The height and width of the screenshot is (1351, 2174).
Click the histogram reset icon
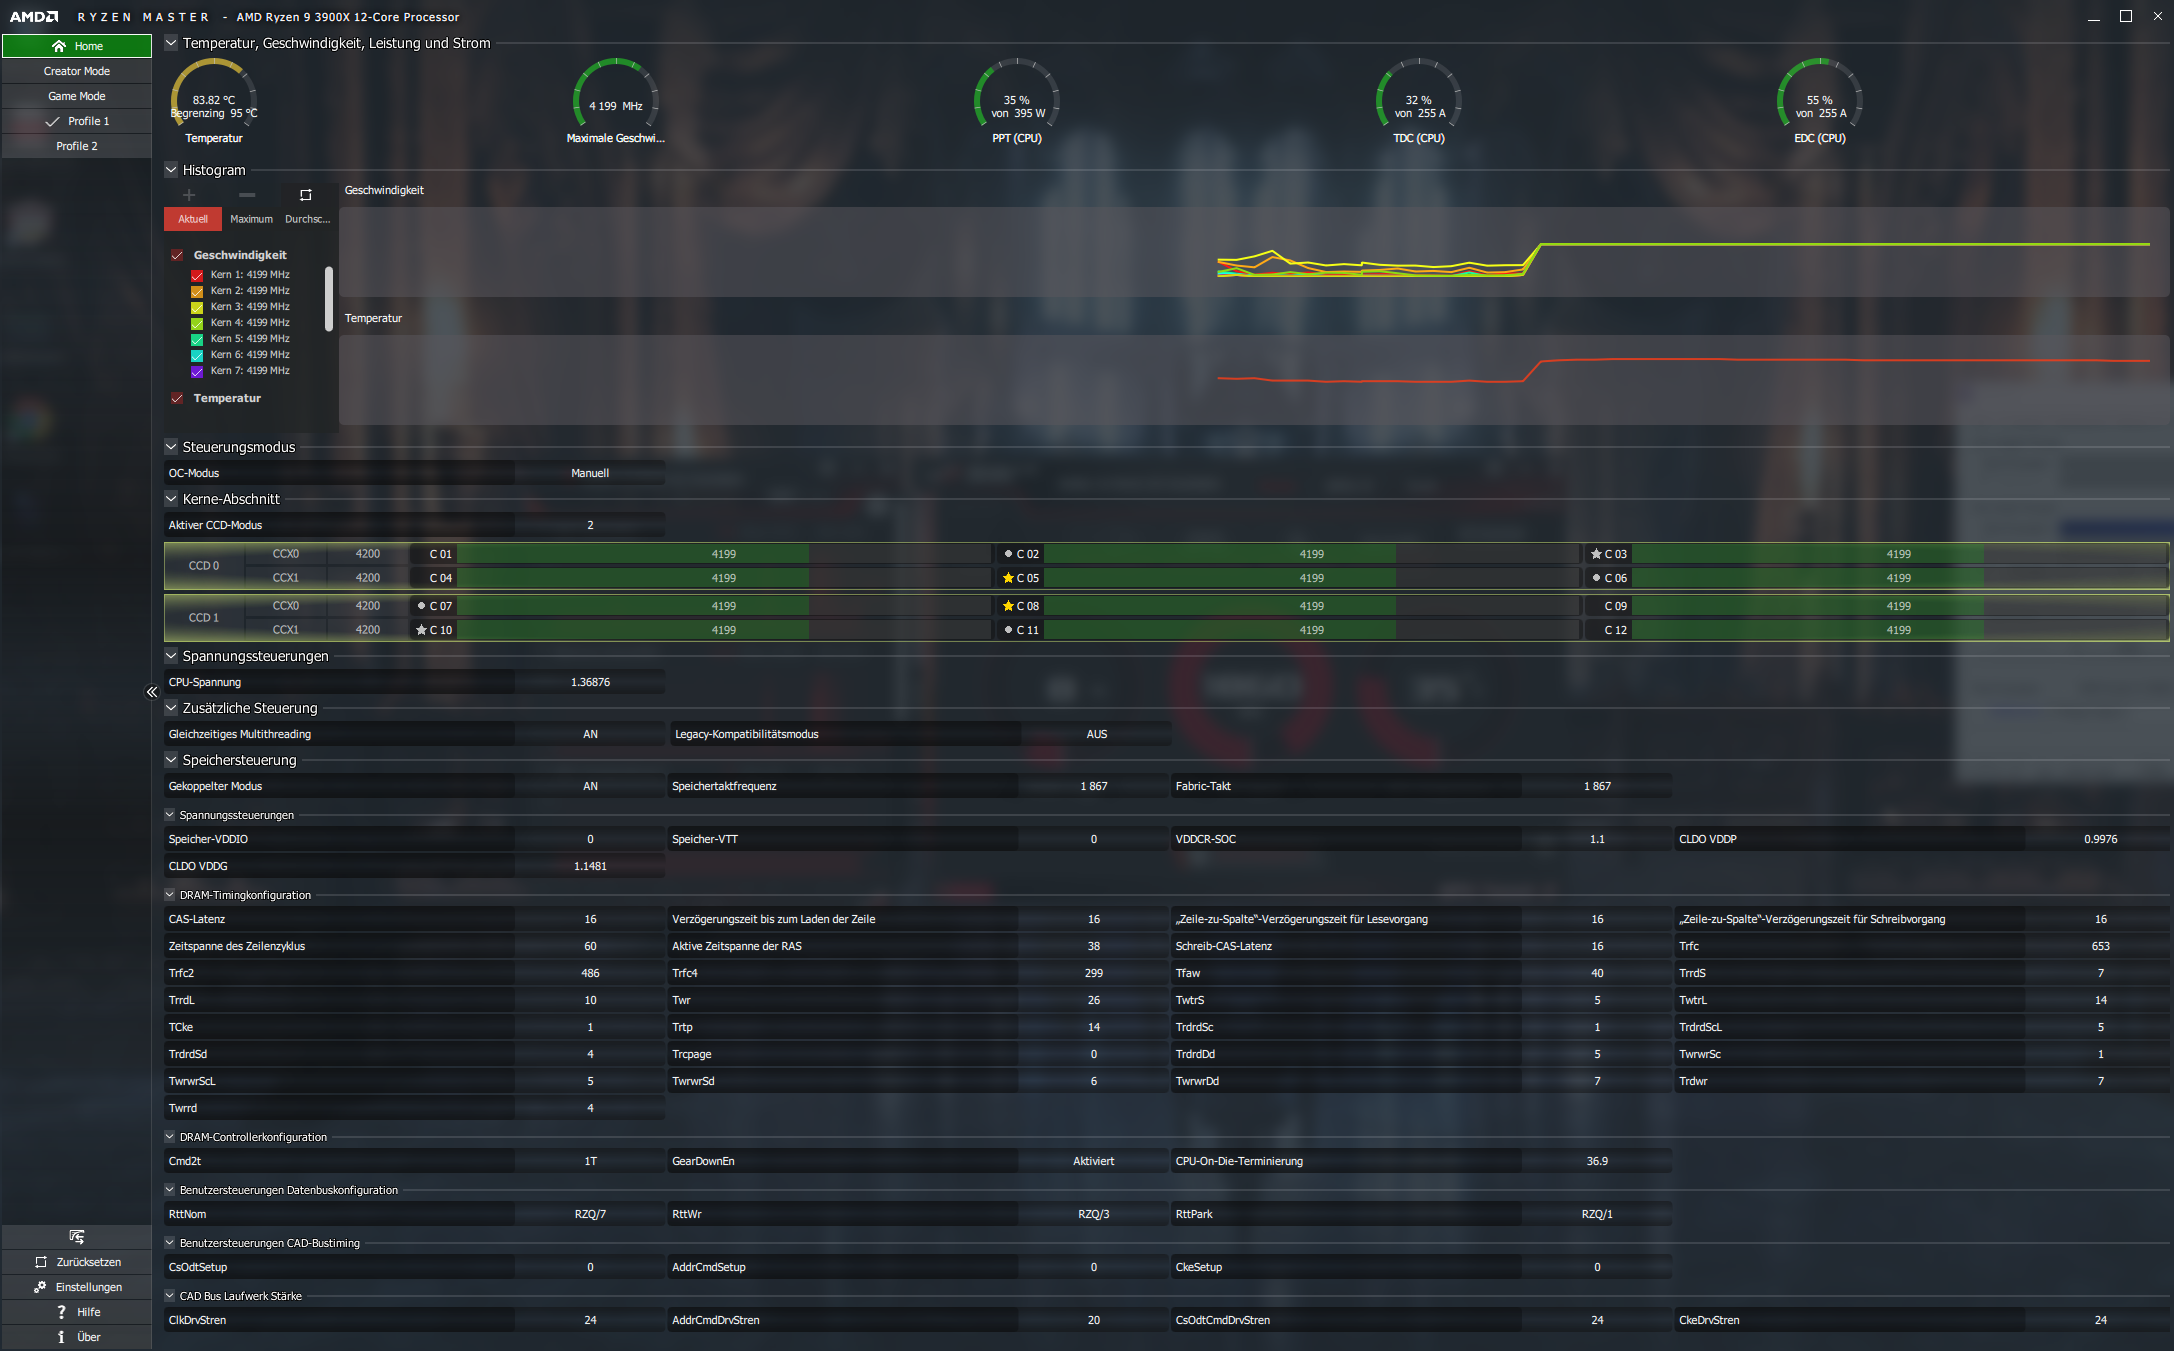(x=306, y=195)
